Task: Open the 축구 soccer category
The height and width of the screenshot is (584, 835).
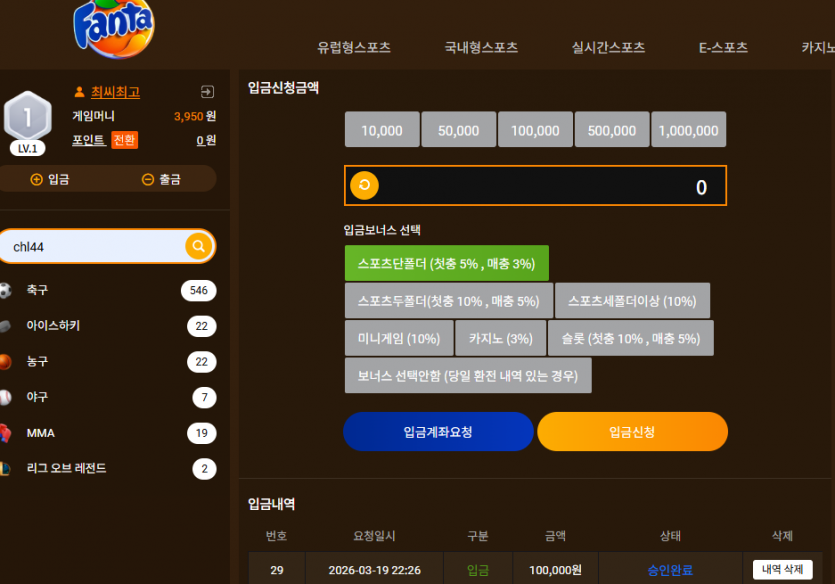Action: pyautogui.click(x=108, y=290)
